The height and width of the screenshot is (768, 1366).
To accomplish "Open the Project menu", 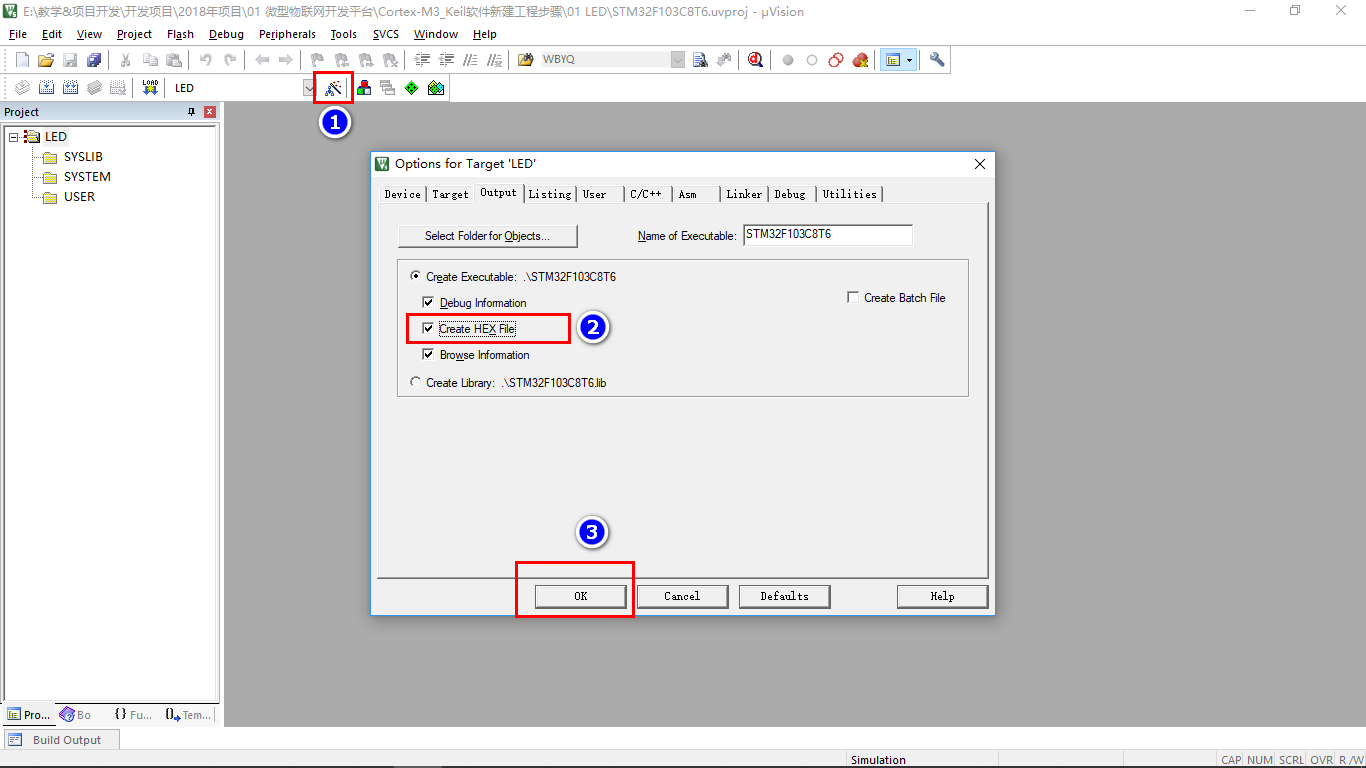I will [x=134, y=34].
